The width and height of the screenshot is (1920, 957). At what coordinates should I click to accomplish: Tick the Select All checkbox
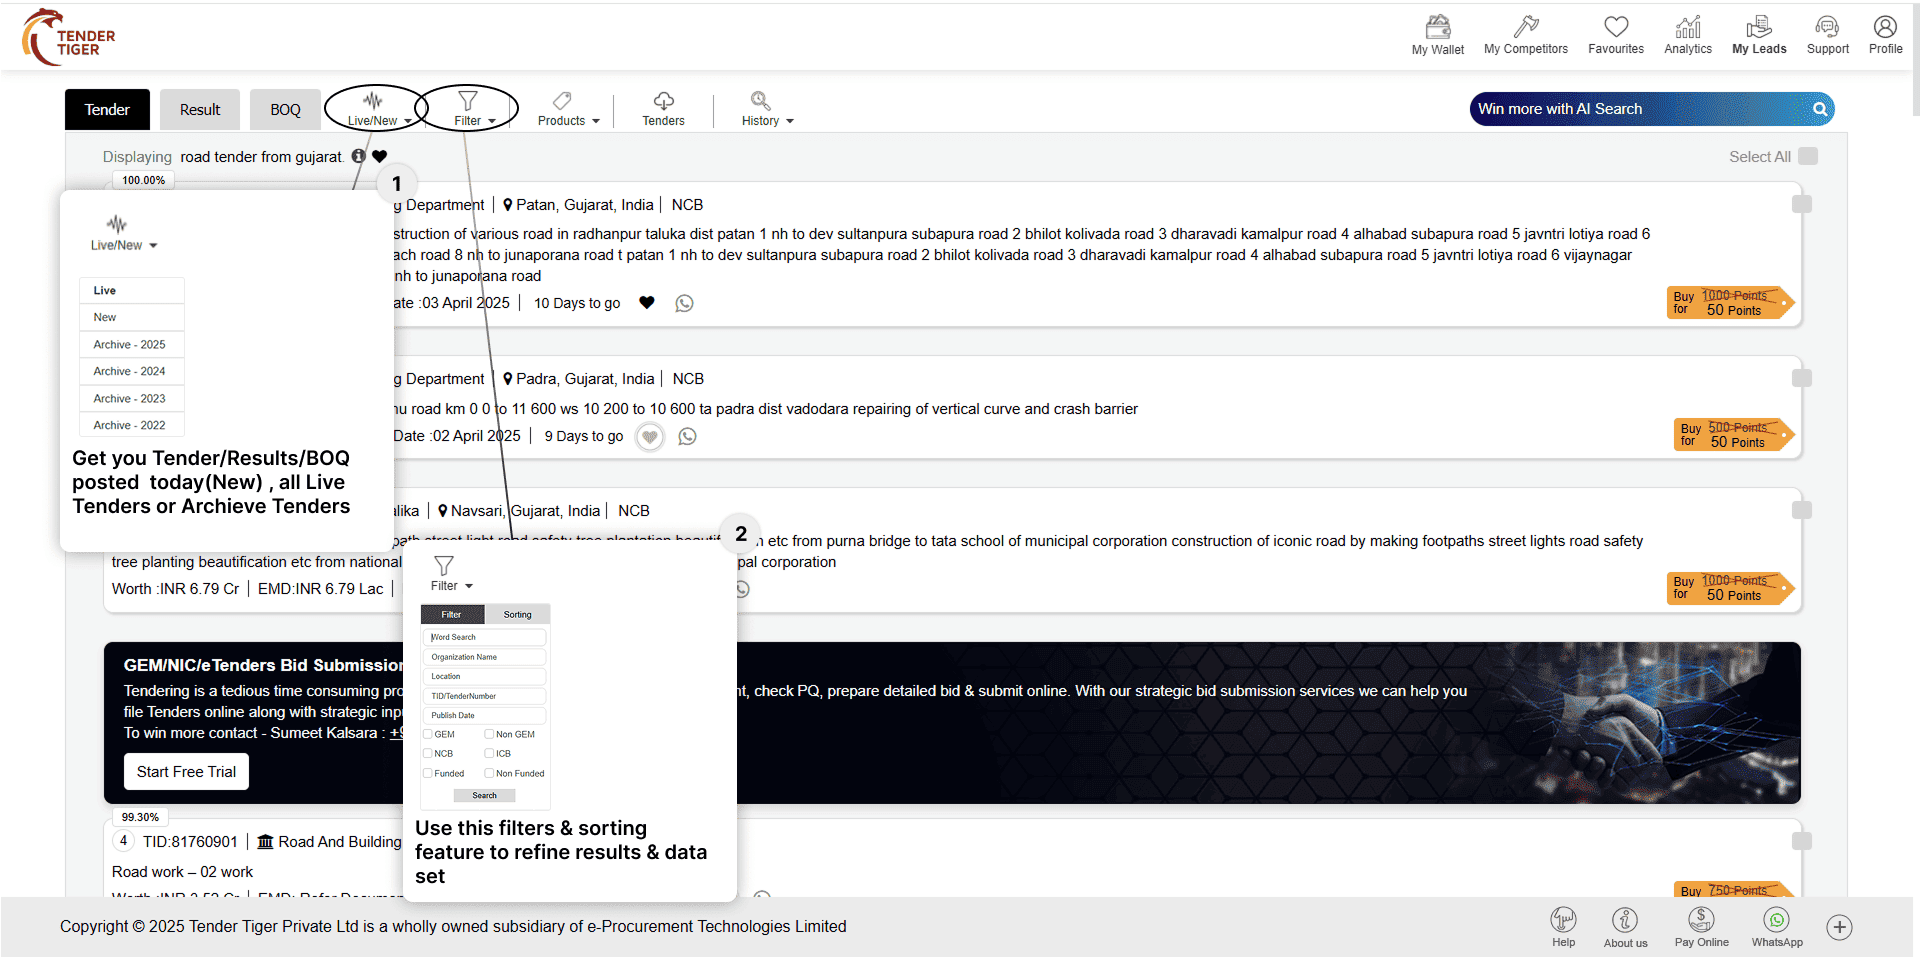(1807, 156)
